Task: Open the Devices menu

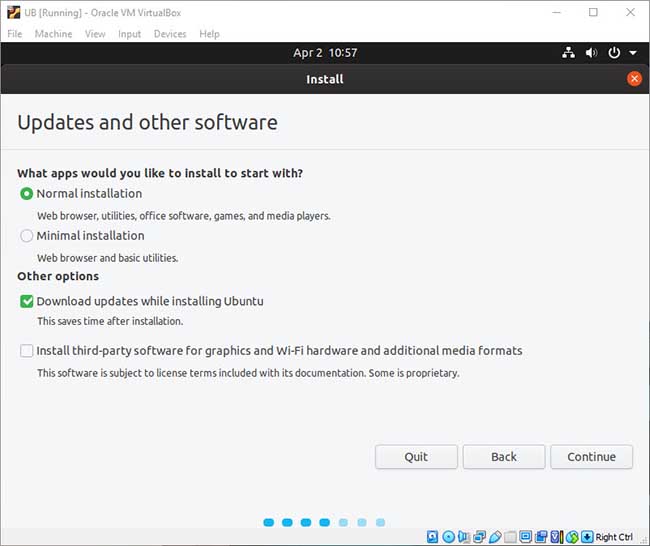Action: 170,34
